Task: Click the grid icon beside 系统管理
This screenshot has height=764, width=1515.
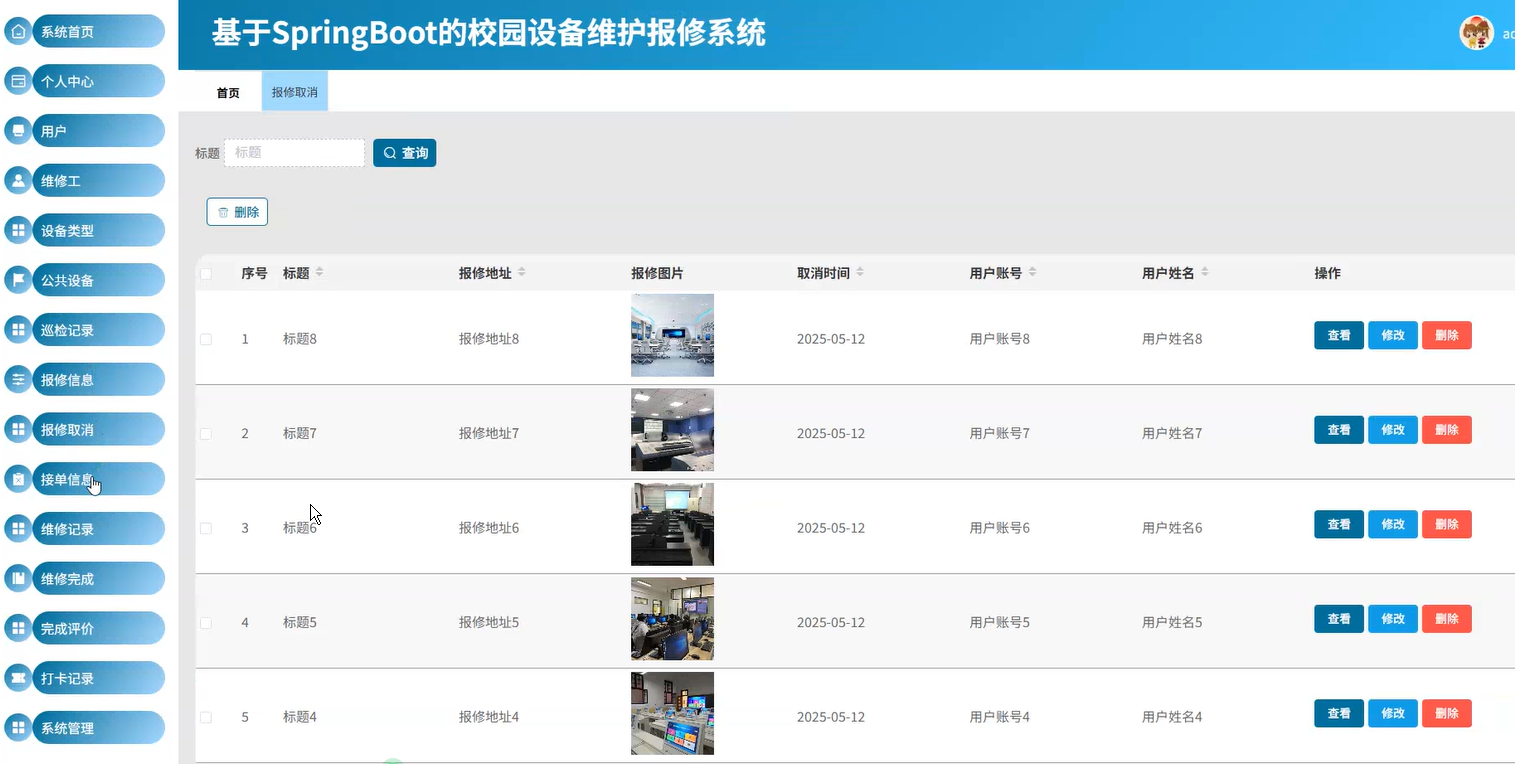Action: pos(18,728)
